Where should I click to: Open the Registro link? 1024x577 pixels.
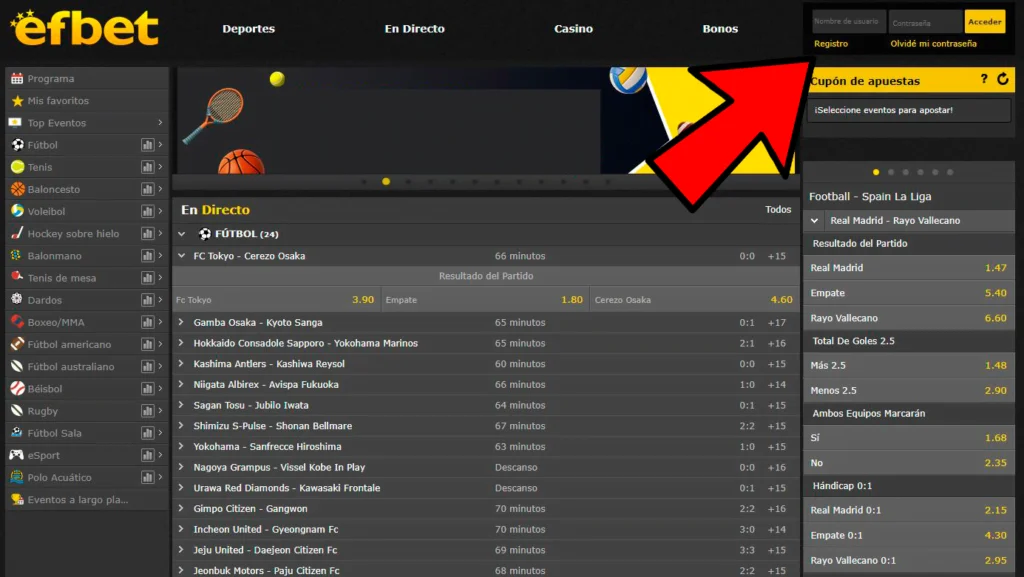(x=830, y=44)
